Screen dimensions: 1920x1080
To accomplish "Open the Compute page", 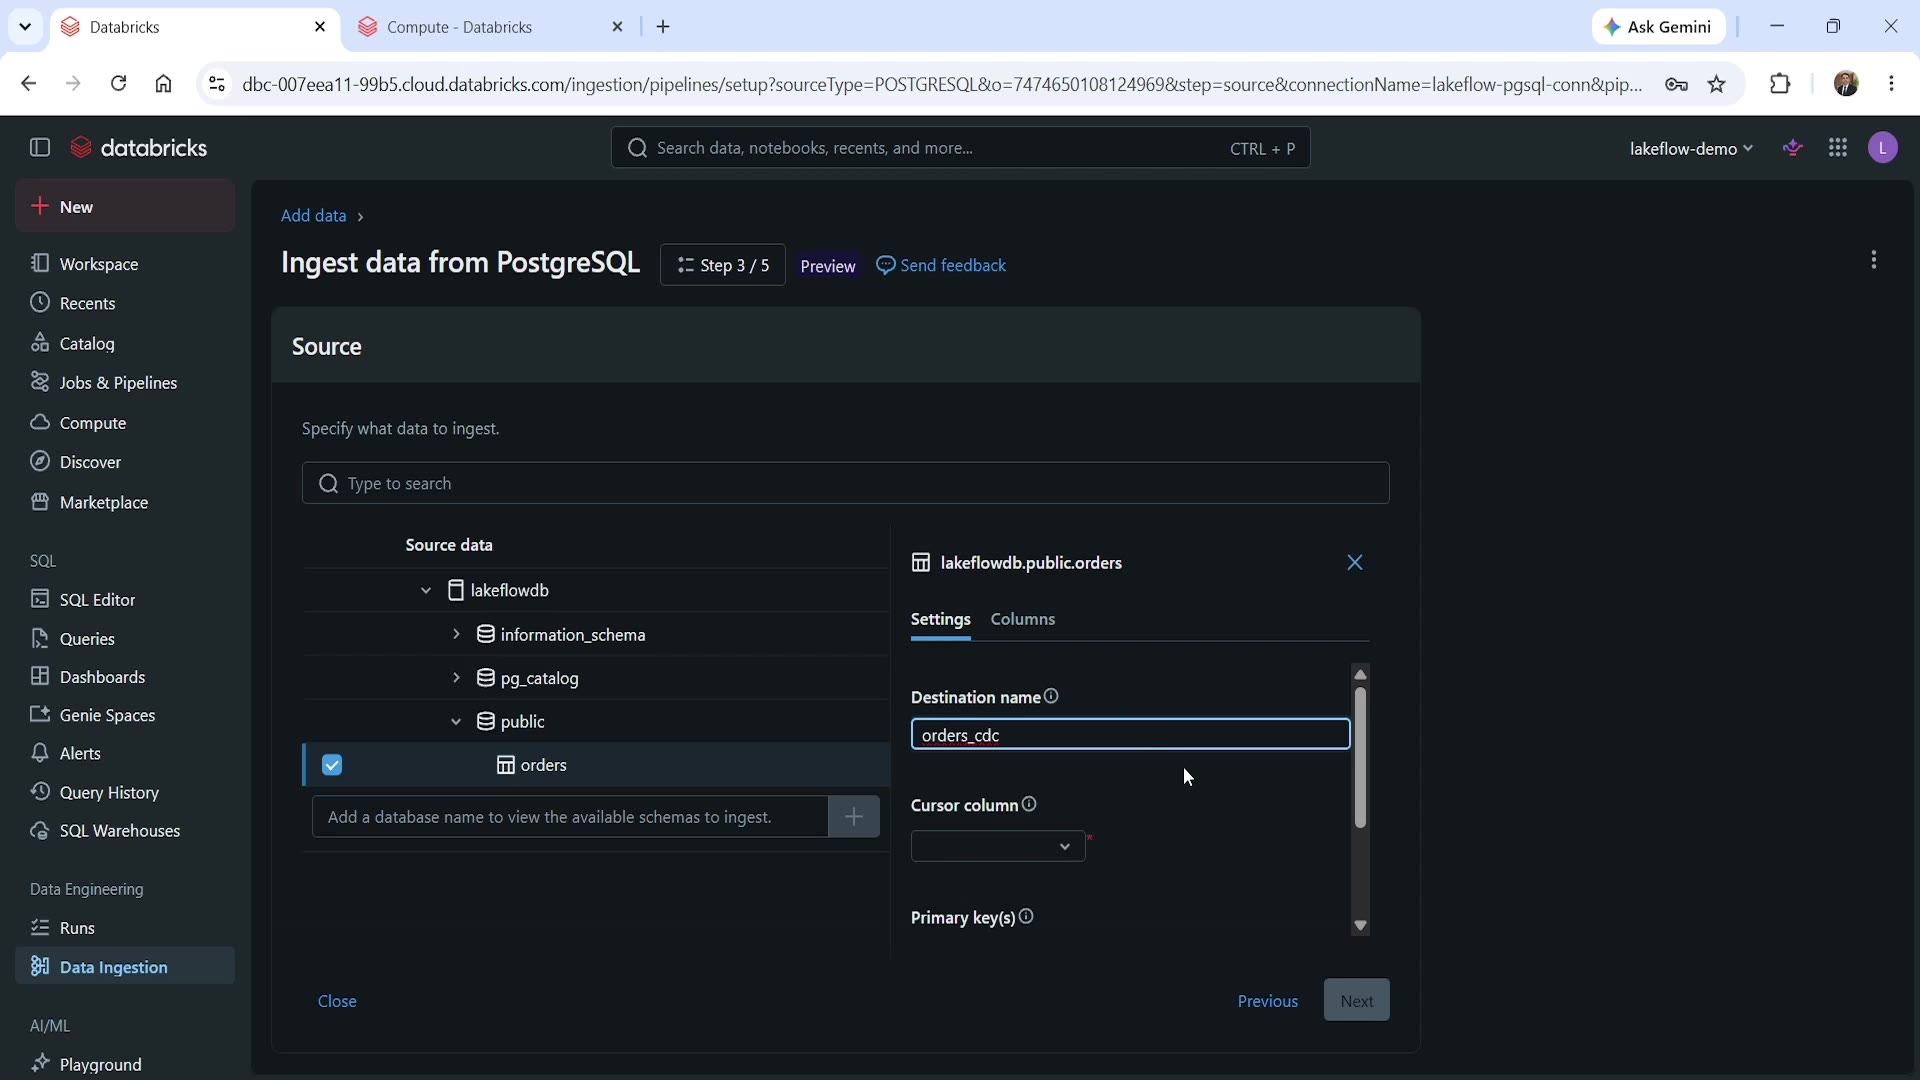I will (x=125, y=423).
